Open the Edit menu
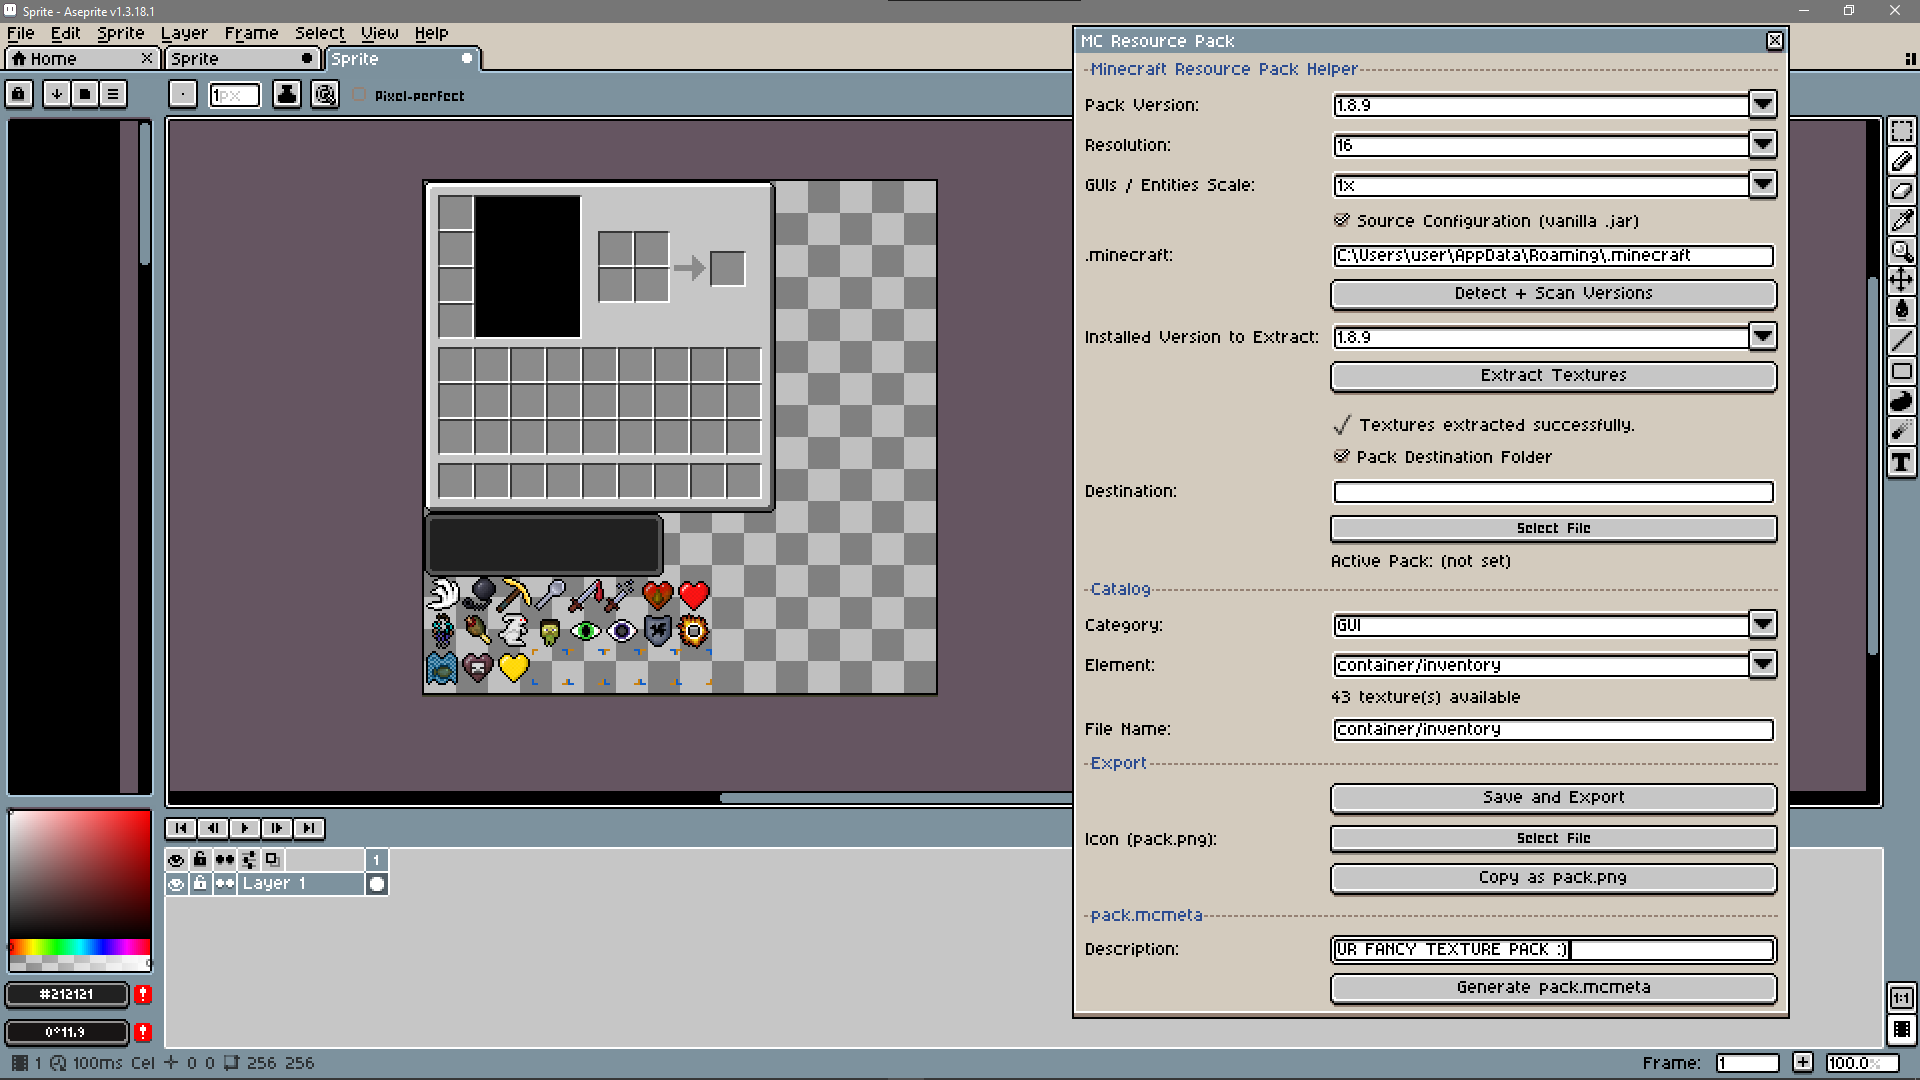Image resolution: width=1920 pixels, height=1080 pixels. (x=66, y=33)
